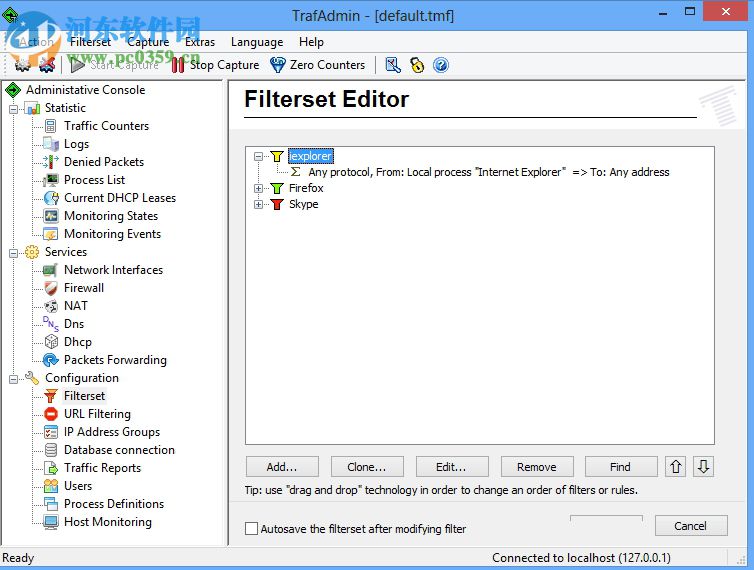
Task: Click the lock toolbar icon
Action: (417, 65)
